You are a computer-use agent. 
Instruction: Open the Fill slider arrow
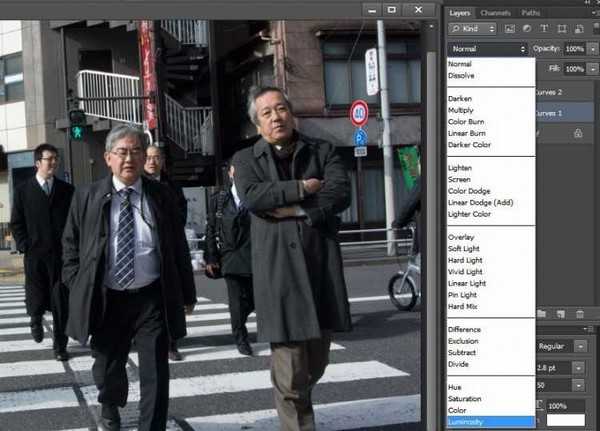[593, 69]
